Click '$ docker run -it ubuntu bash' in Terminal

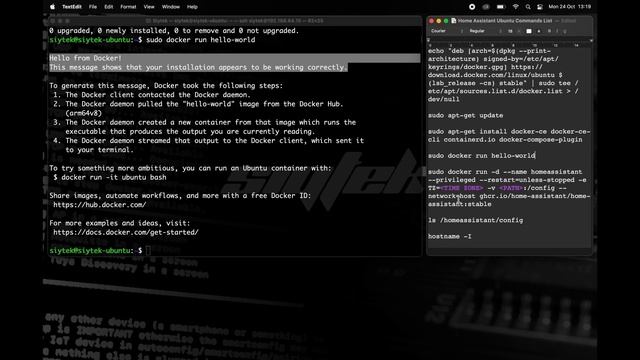110,178
